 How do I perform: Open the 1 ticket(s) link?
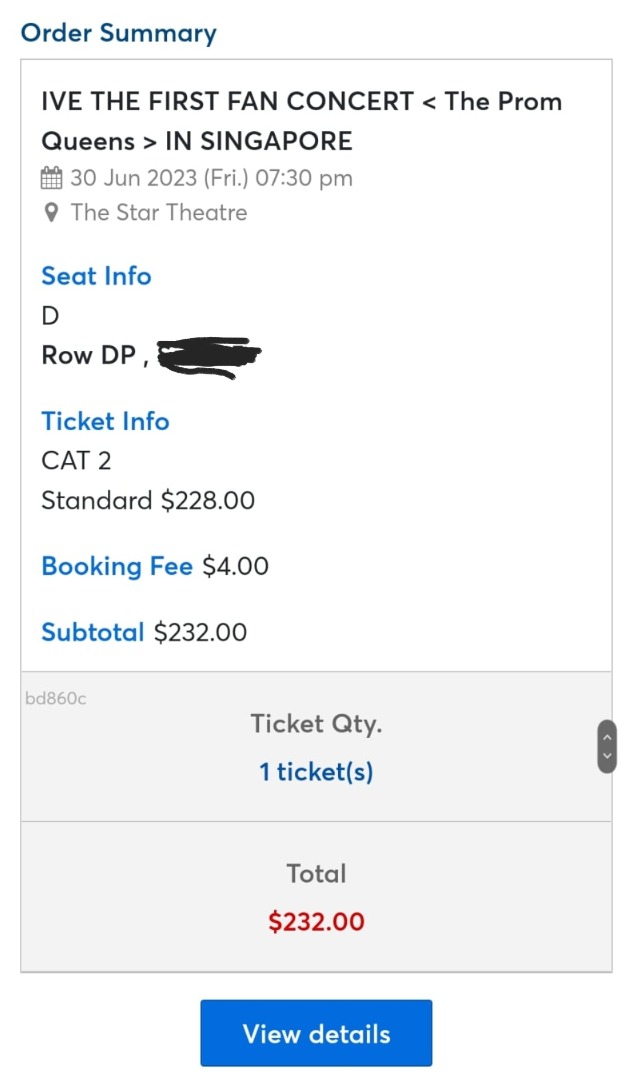[x=316, y=771]
